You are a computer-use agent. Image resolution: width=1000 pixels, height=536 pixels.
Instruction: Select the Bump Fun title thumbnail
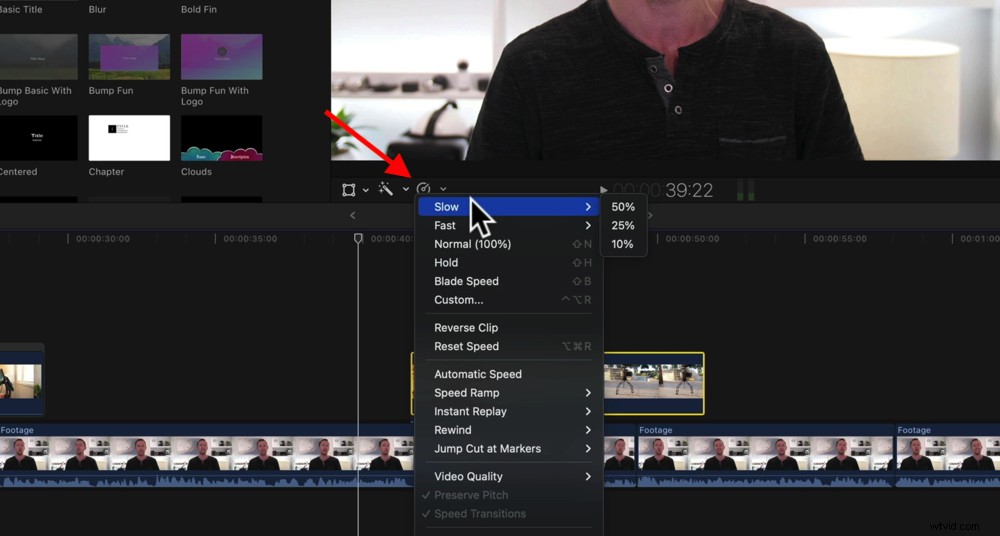tap(129, 57)
